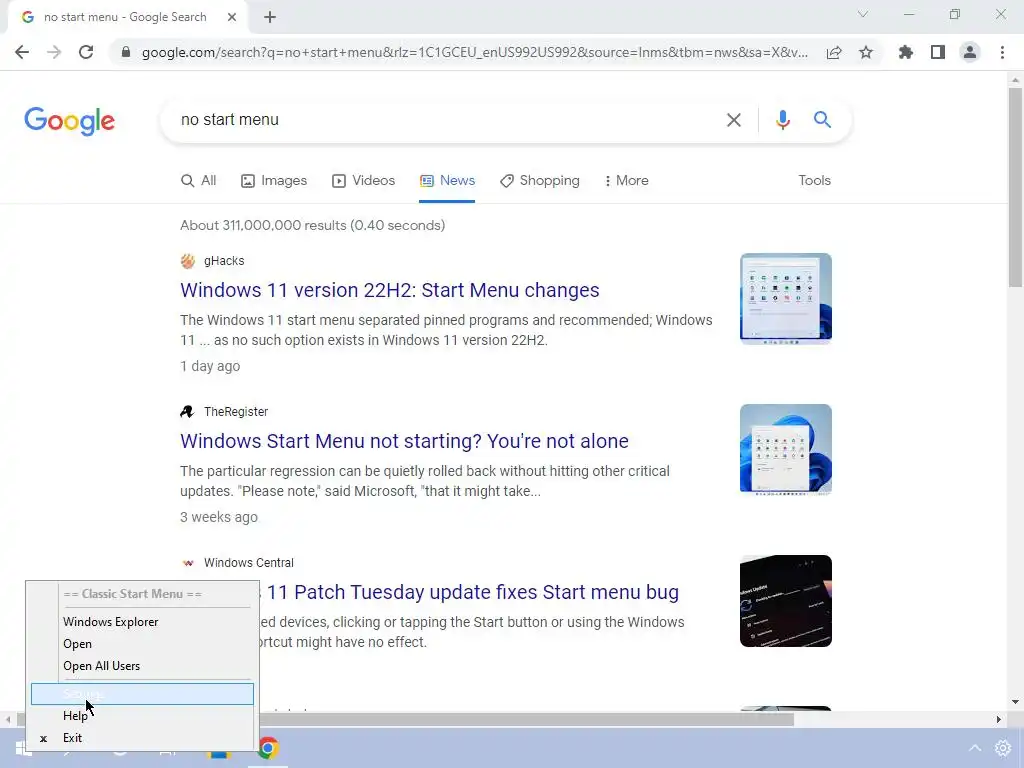
Task: Click the forward navigation arrow
Action: tap(54, 52)
